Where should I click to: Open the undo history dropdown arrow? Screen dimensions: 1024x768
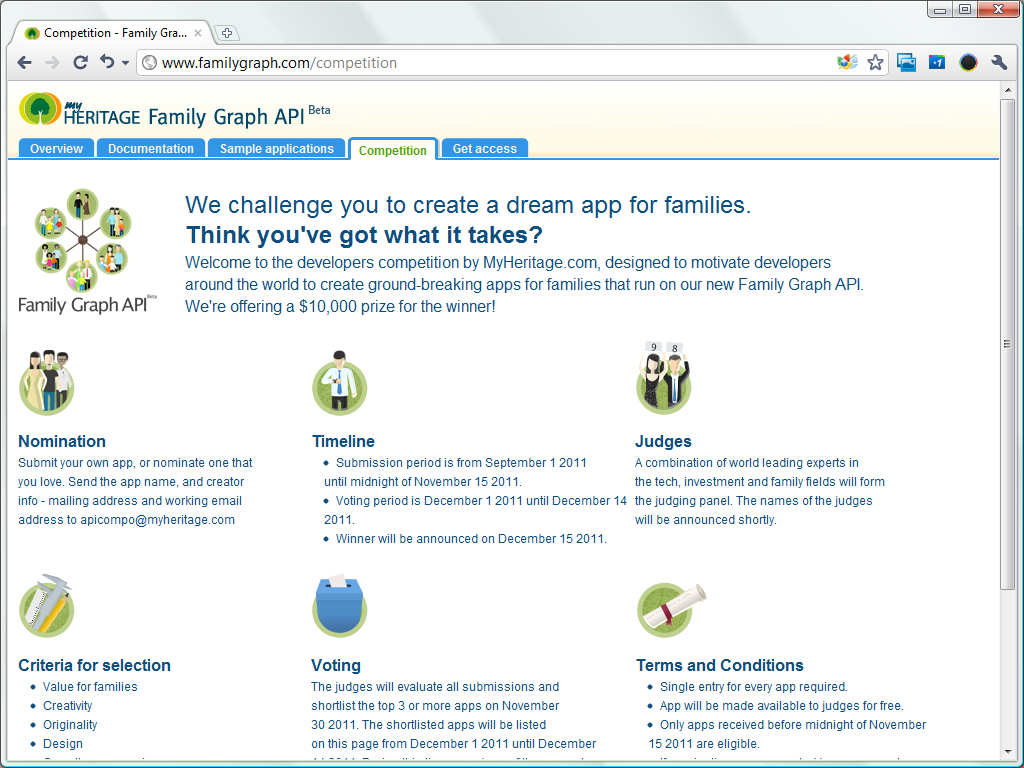click(125, 63)
